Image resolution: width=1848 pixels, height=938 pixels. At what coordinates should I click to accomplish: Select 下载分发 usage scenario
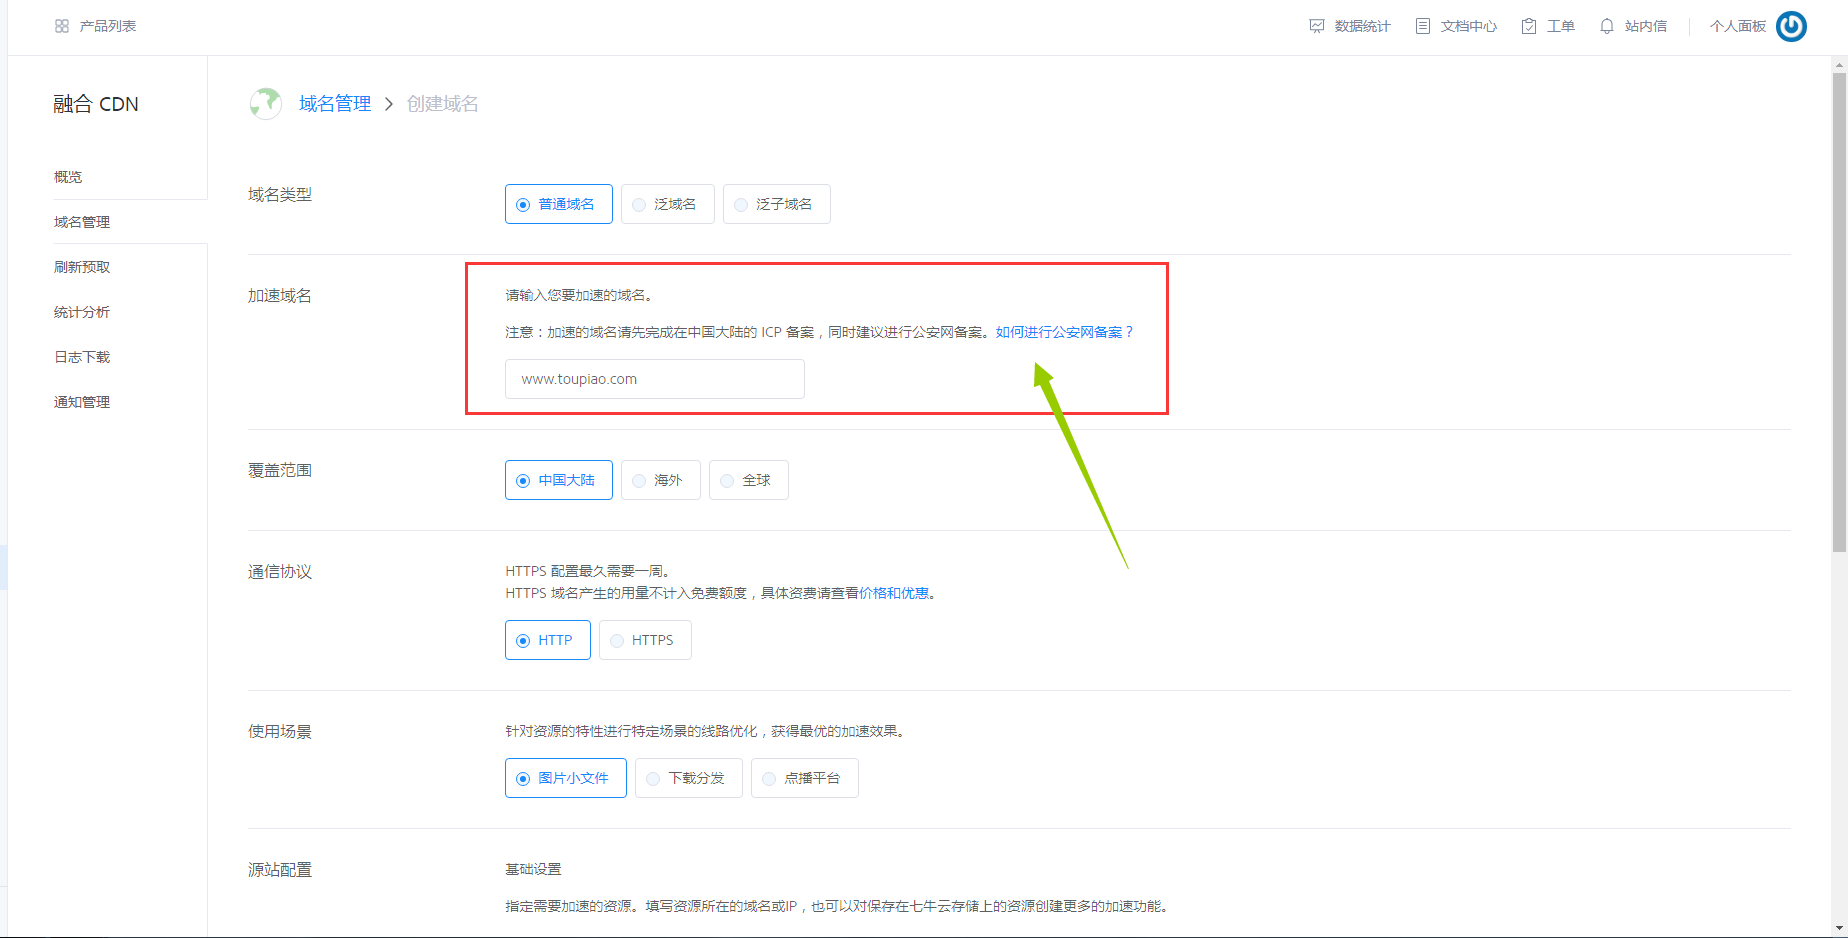tap(688, 778)
